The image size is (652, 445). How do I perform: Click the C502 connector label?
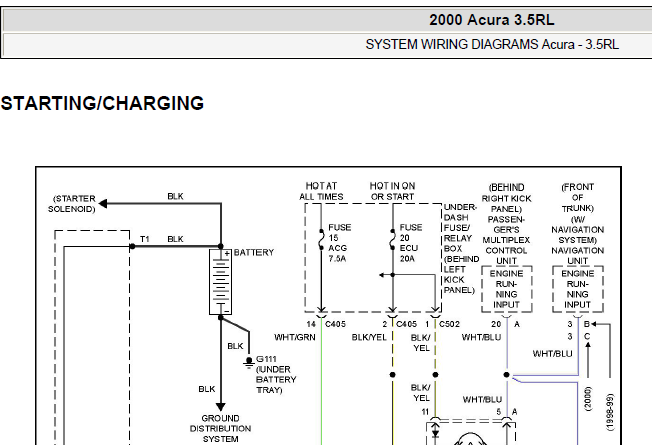click(449, 325)
